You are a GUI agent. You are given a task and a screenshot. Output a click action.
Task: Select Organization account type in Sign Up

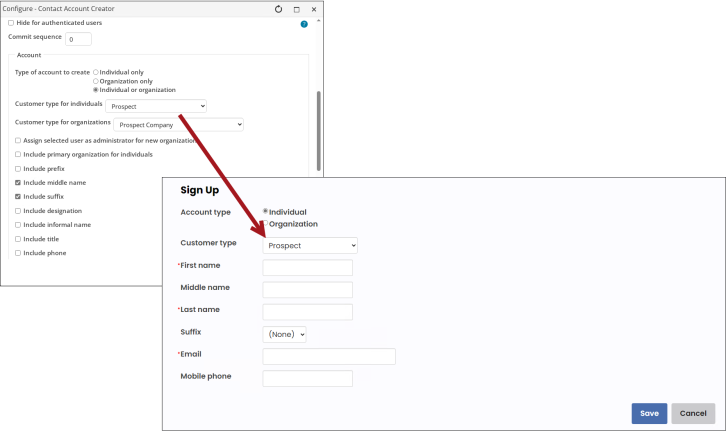tap(266, 223)
